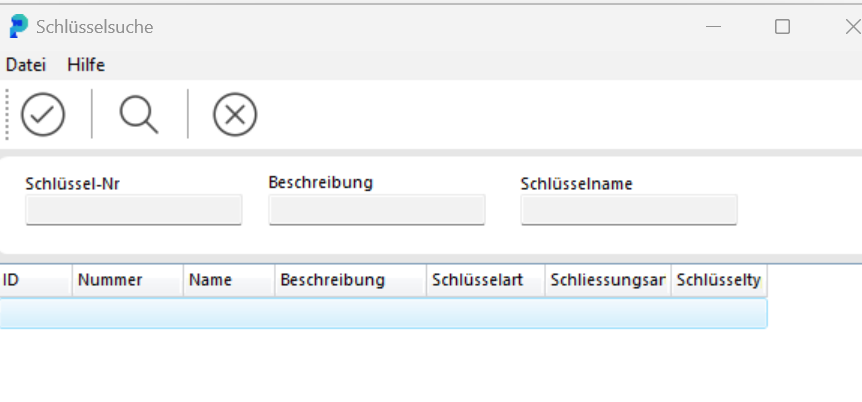Sort by the ID column header
Screen dimensions: 862x402
pos(36,280)
